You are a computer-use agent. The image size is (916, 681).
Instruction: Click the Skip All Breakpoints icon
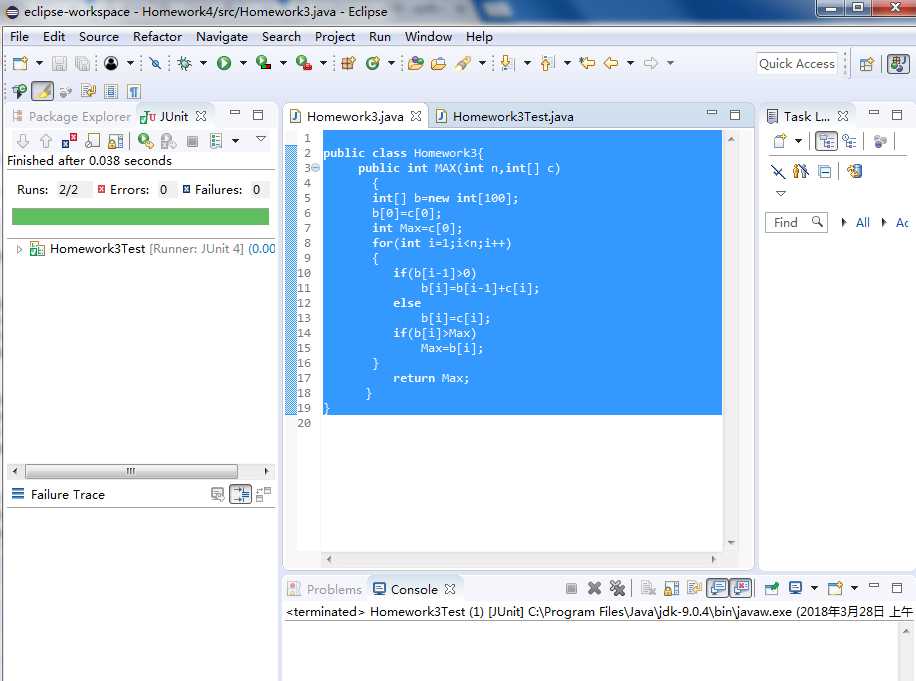[155, 63]
